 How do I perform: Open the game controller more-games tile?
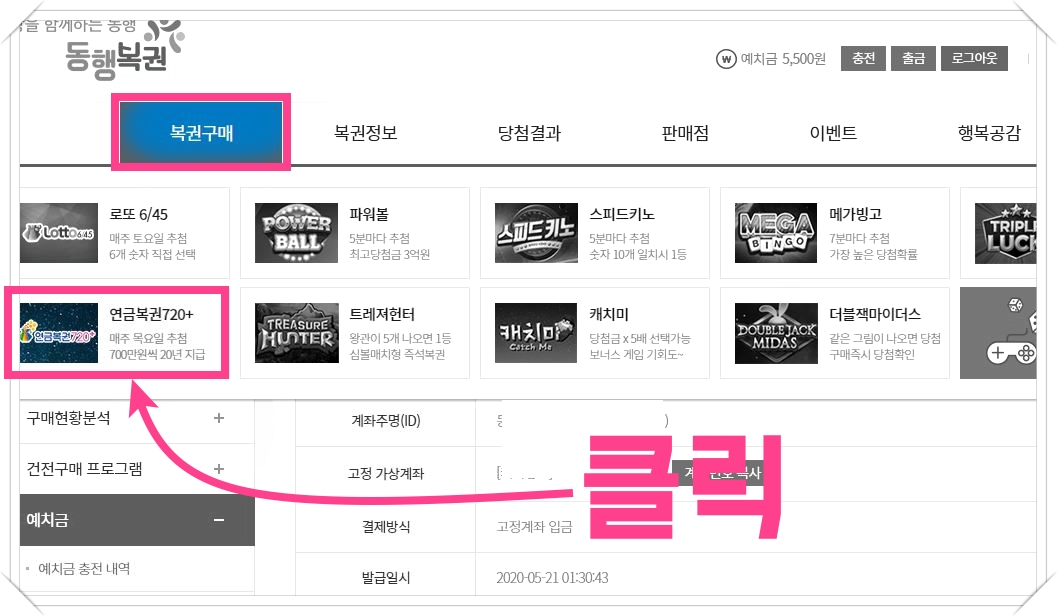coord(998,333)
